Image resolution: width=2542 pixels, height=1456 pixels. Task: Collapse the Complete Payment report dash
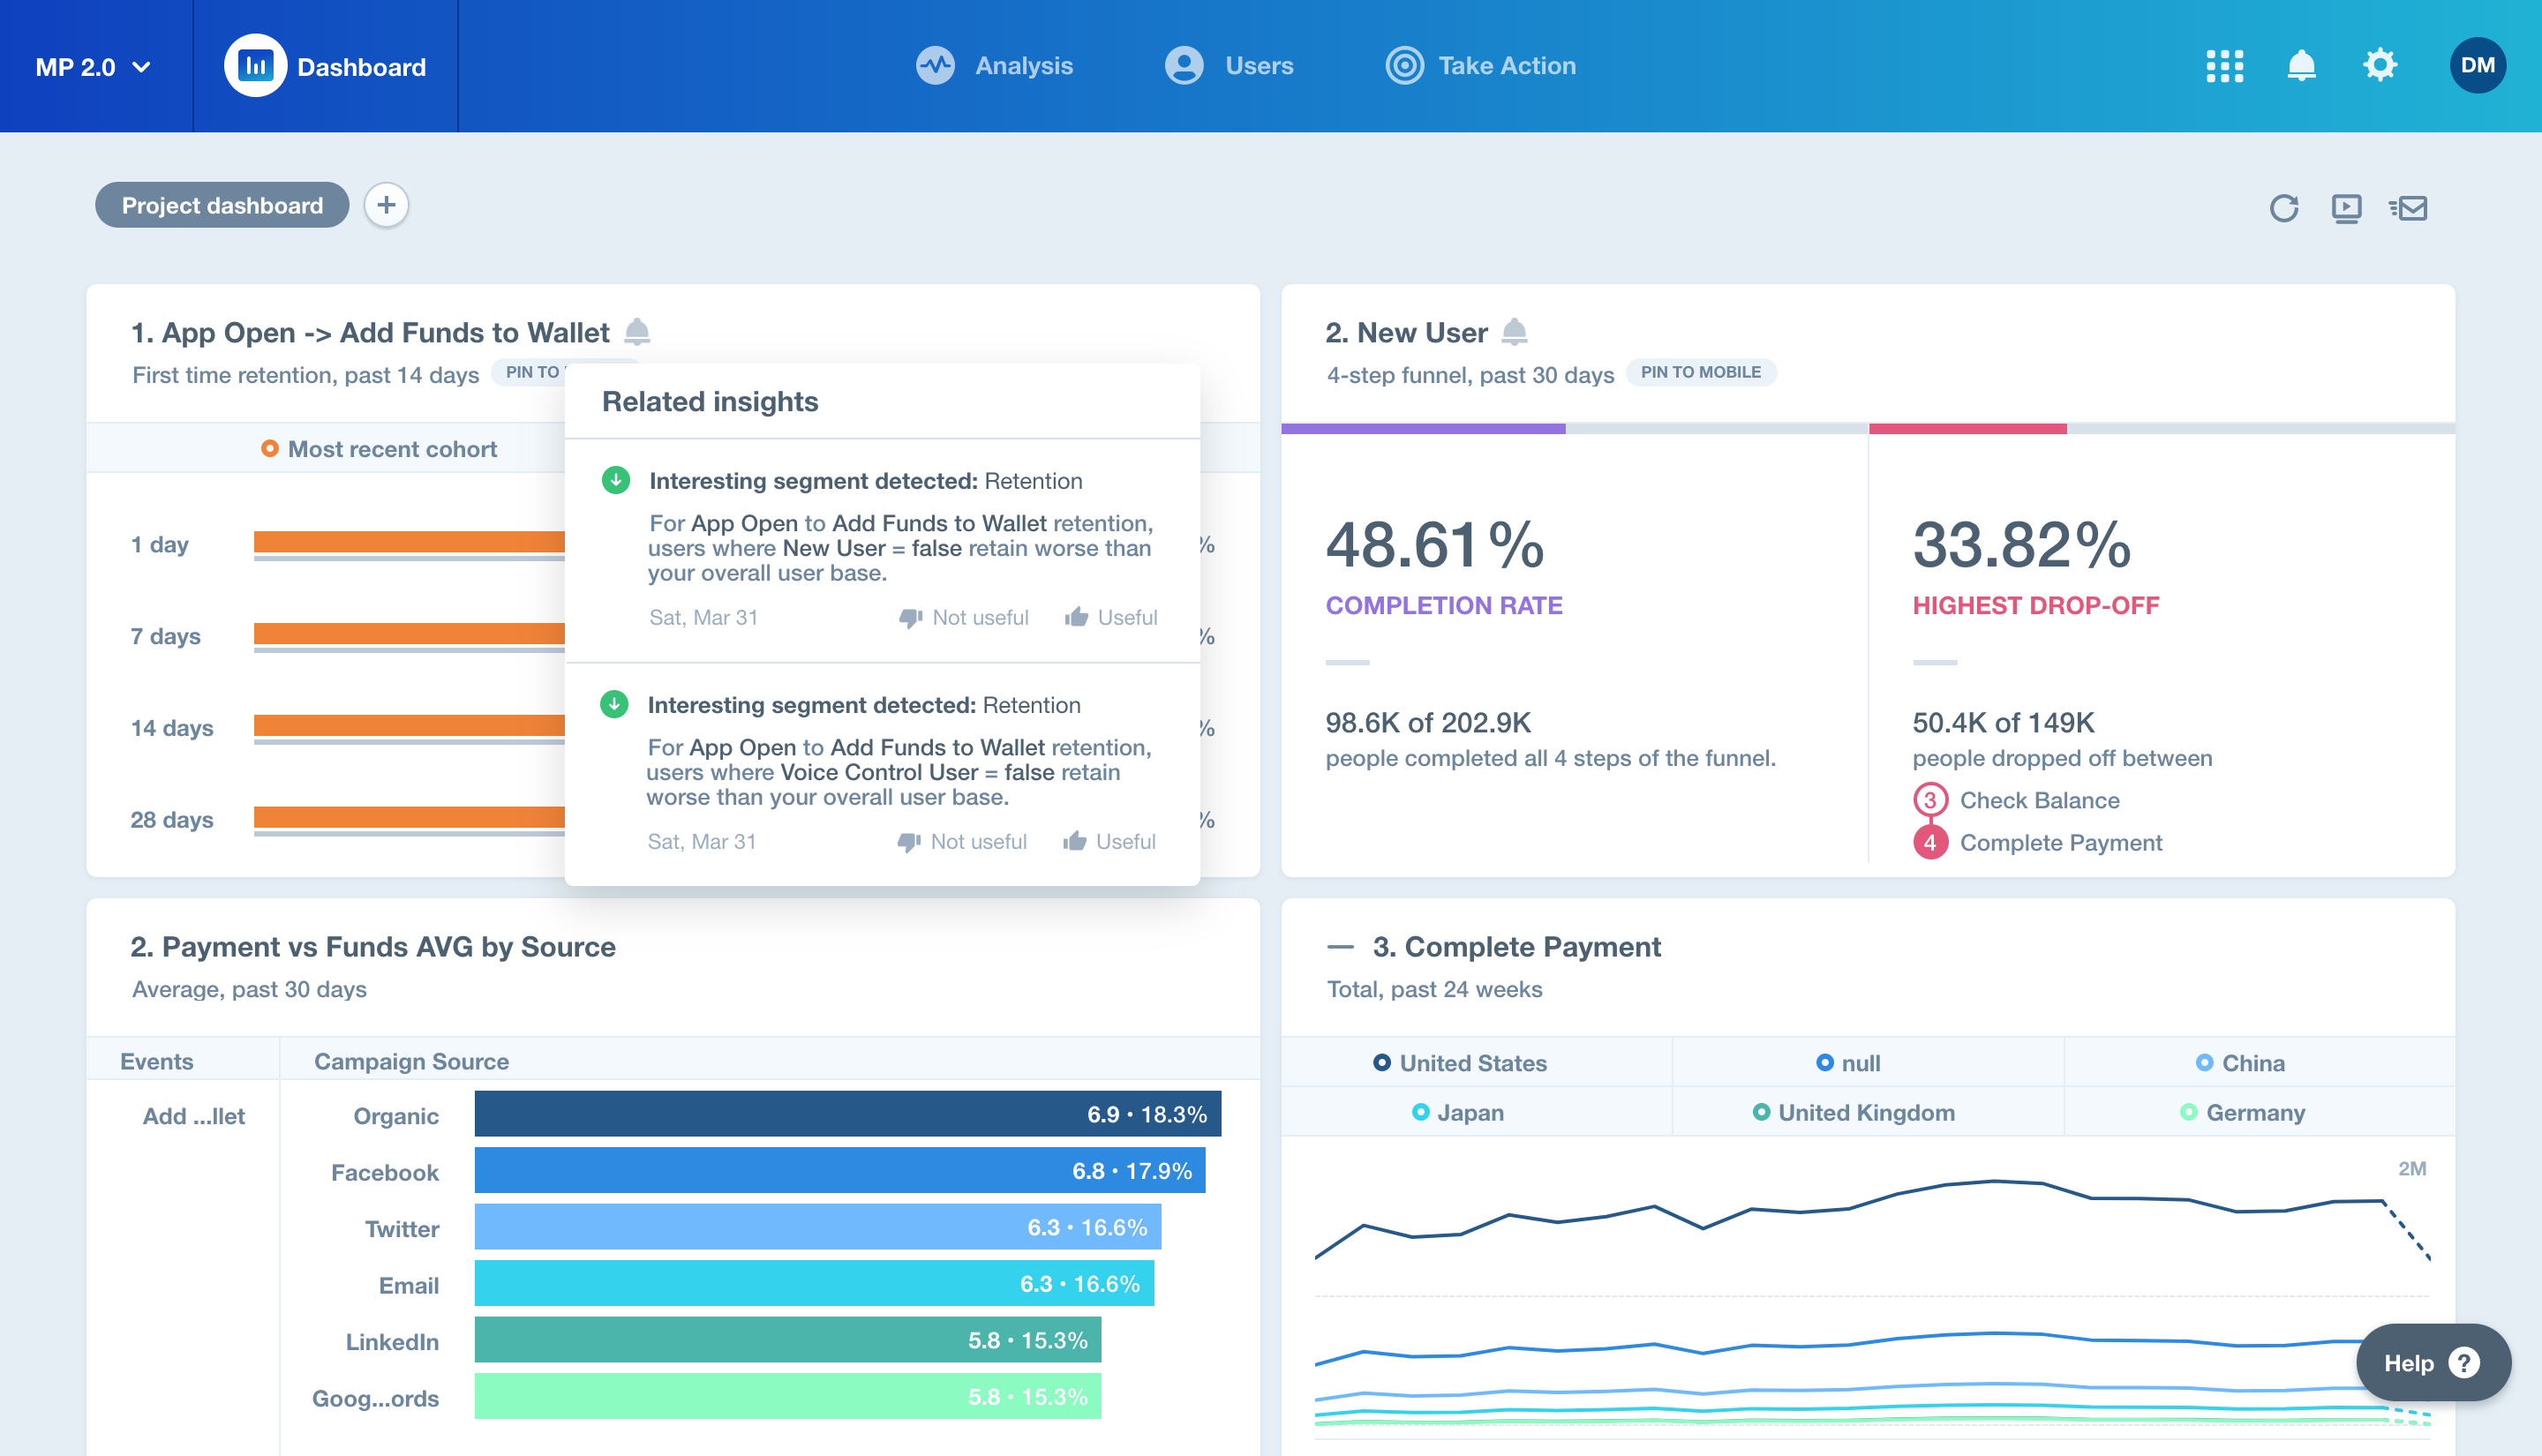pos(1340,946)
